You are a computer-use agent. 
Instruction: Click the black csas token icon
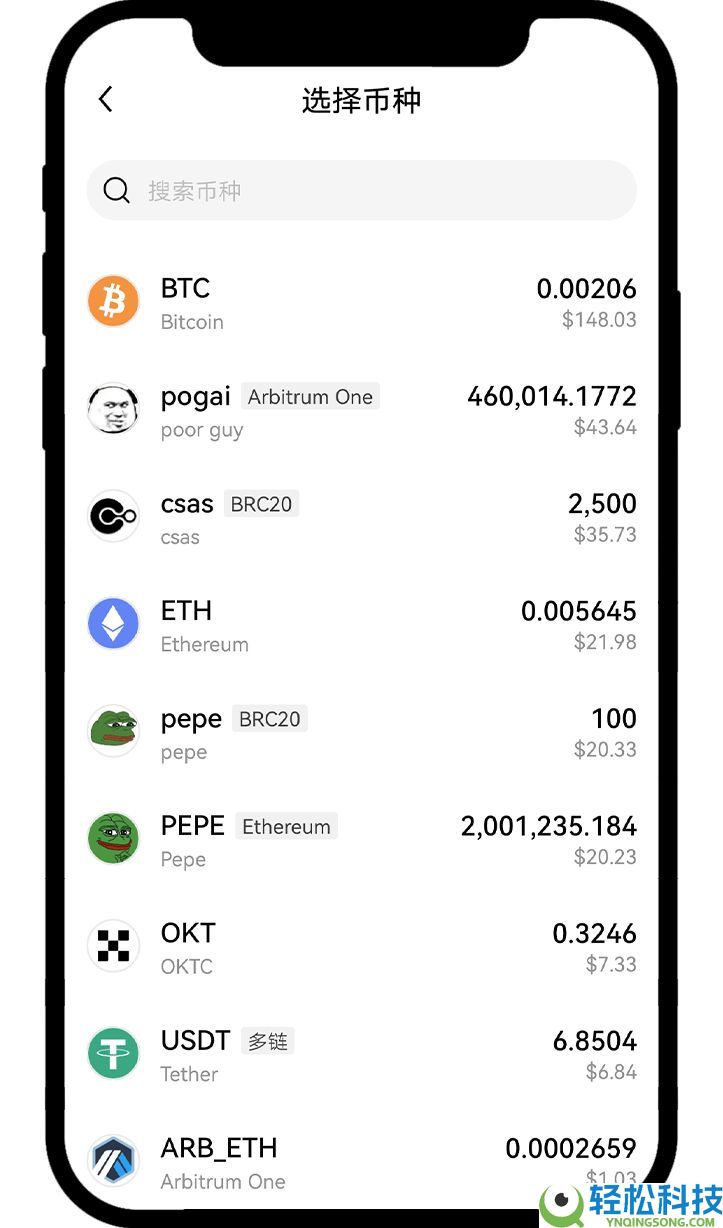pos(113,516)
